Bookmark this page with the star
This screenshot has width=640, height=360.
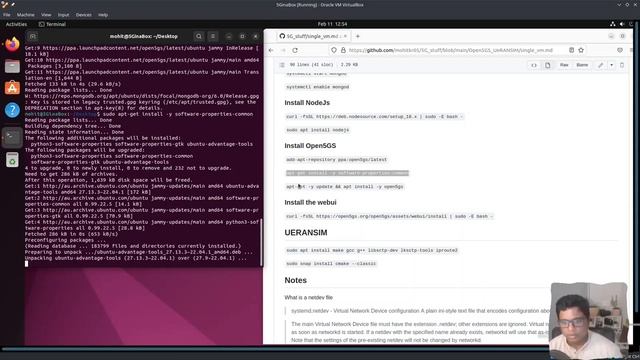tap(581, 50)
